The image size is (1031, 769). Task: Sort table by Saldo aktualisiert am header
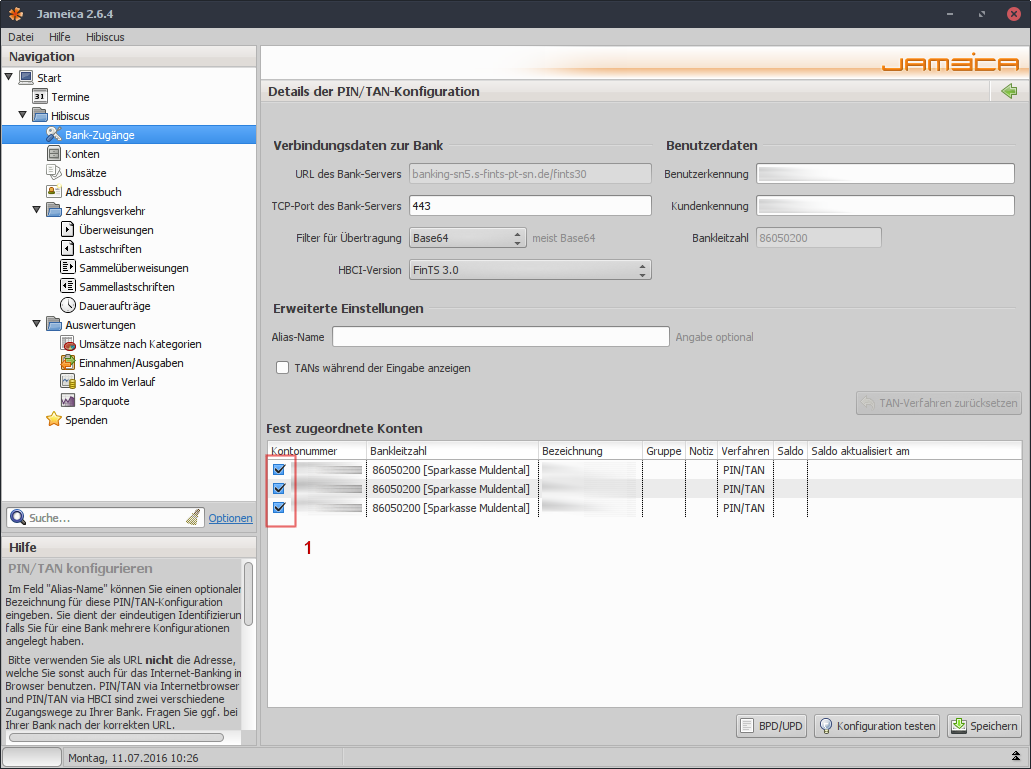point(915,451)
